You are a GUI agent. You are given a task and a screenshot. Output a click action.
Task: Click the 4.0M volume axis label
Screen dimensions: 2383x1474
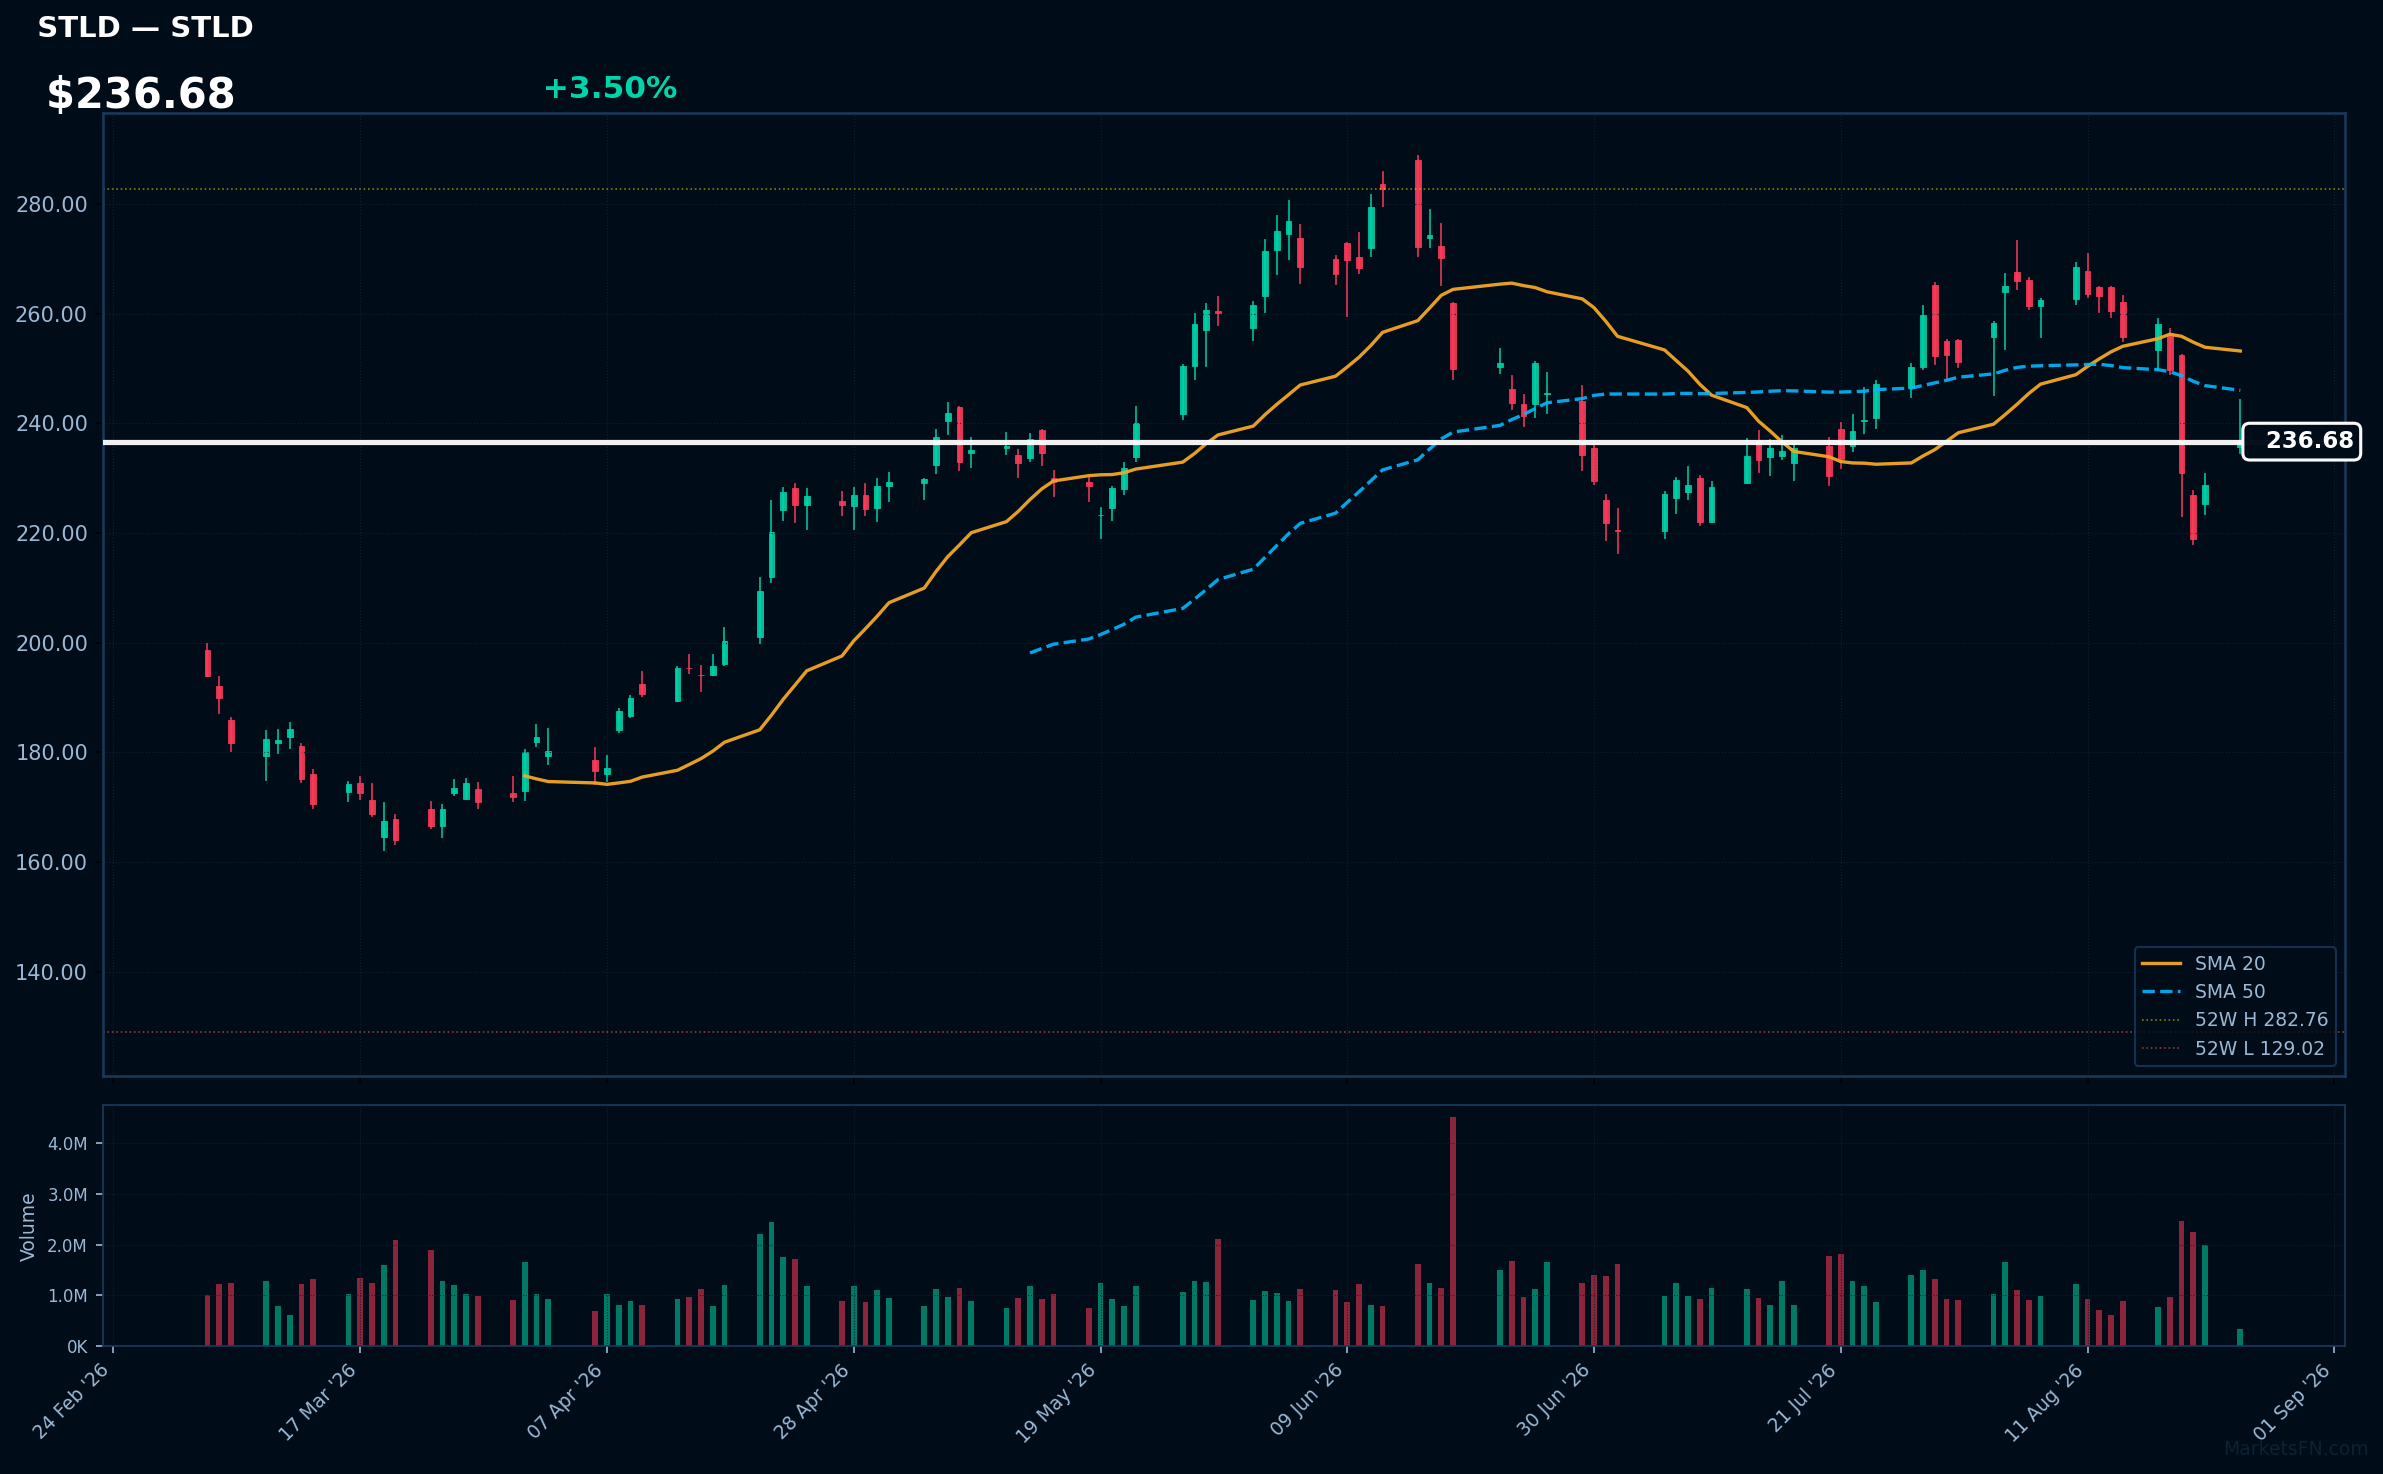(x=67, y=1144)
